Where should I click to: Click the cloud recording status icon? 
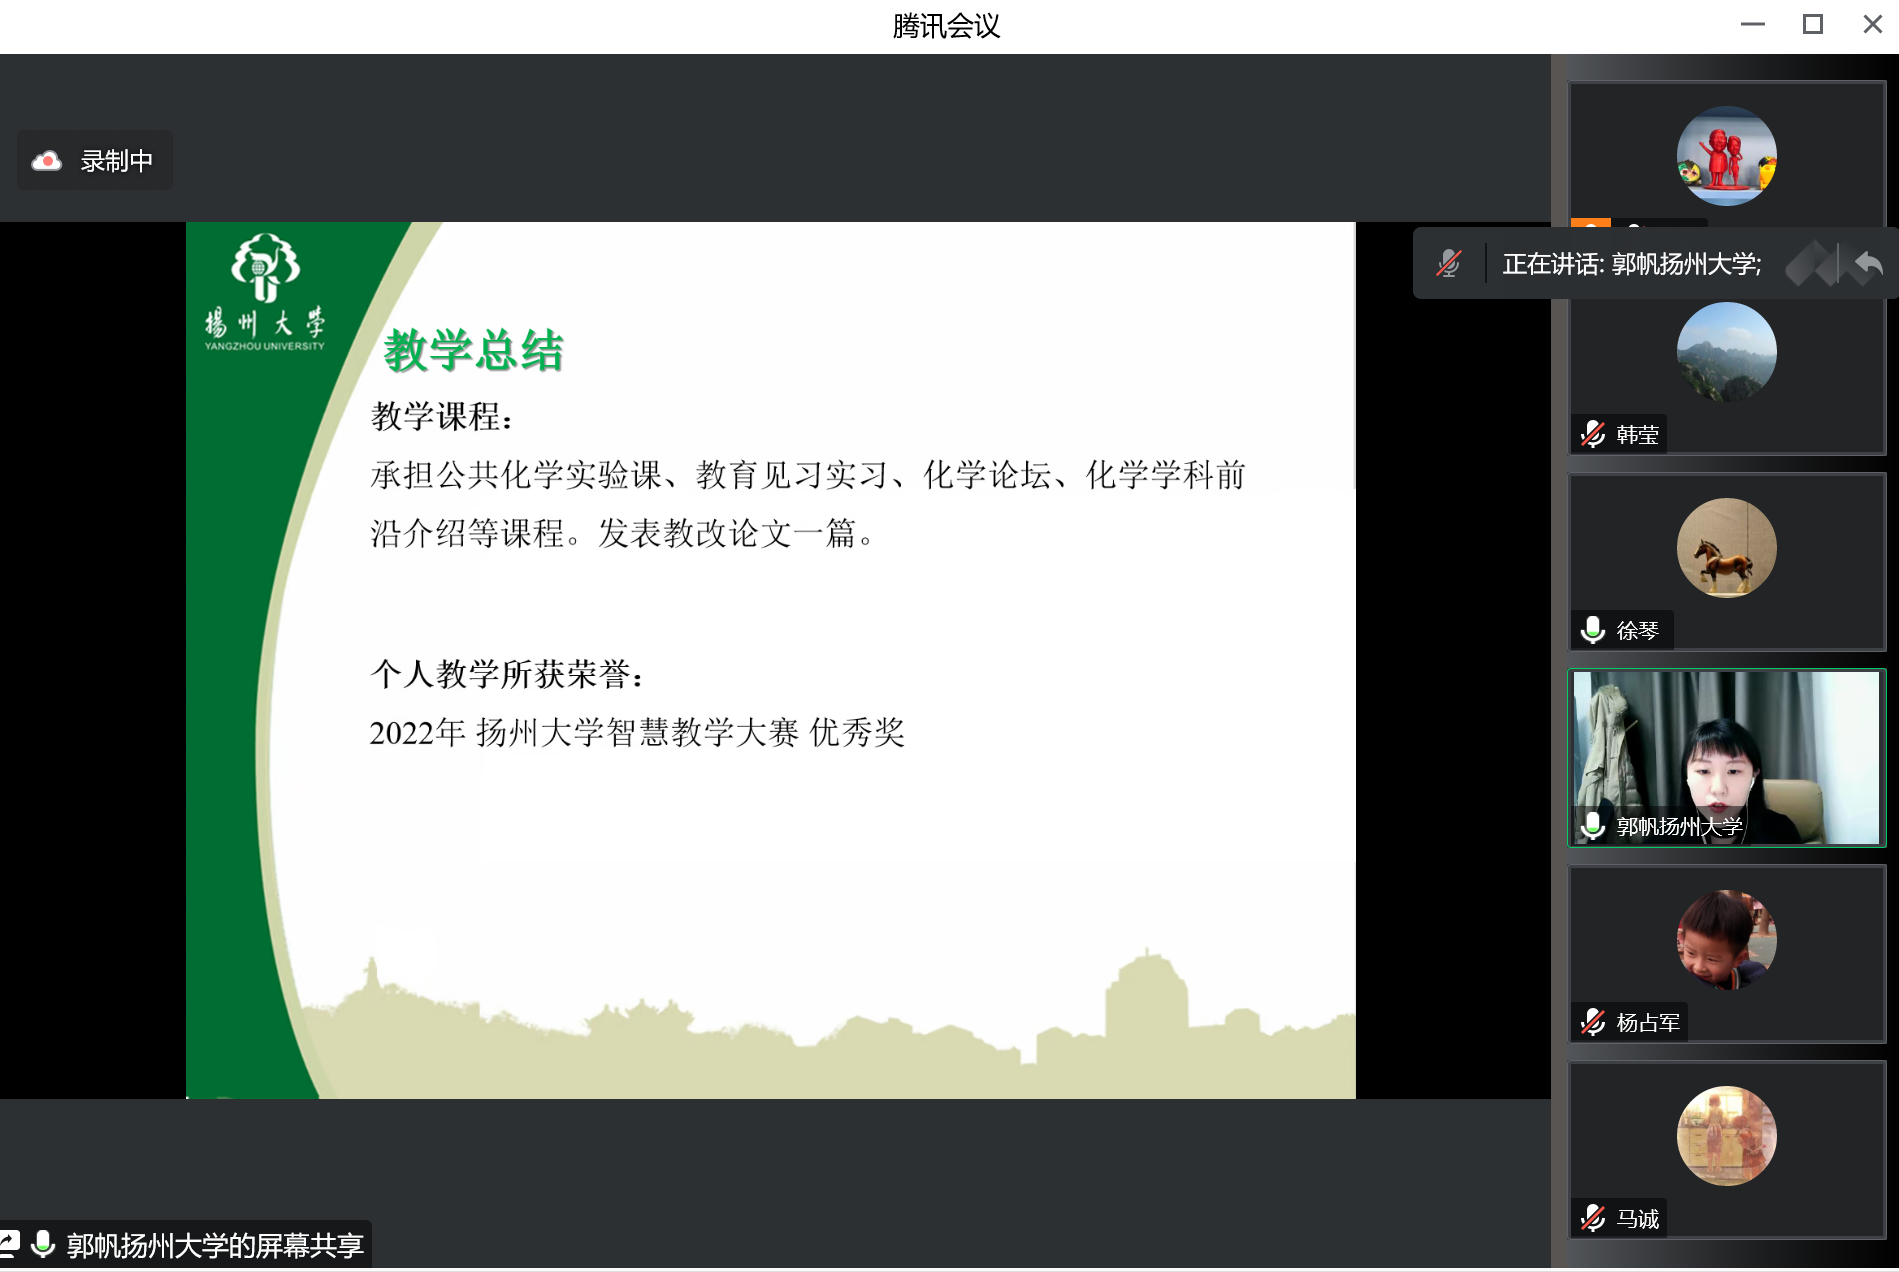click(x=47, y=161)
